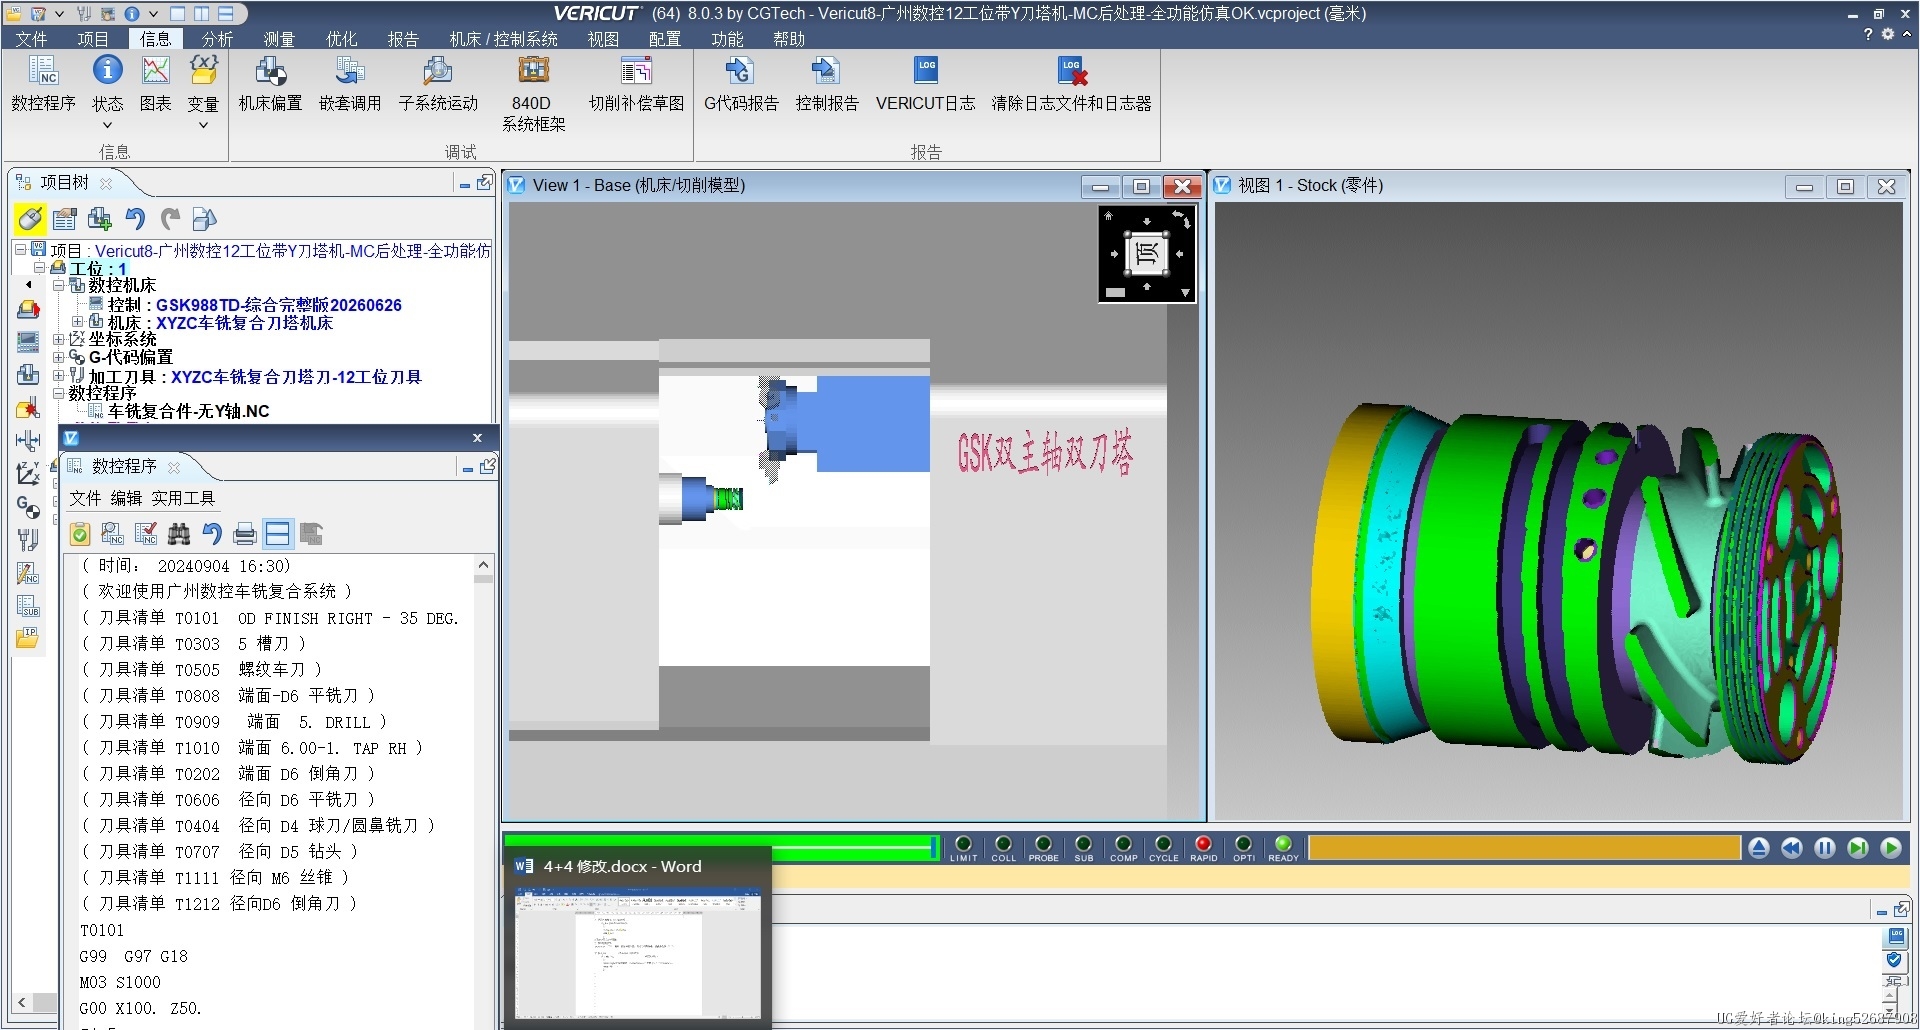Click the add-setup icon in project tree toolbar
The image size is (1920, 1030).
click(x=100, y=219)
